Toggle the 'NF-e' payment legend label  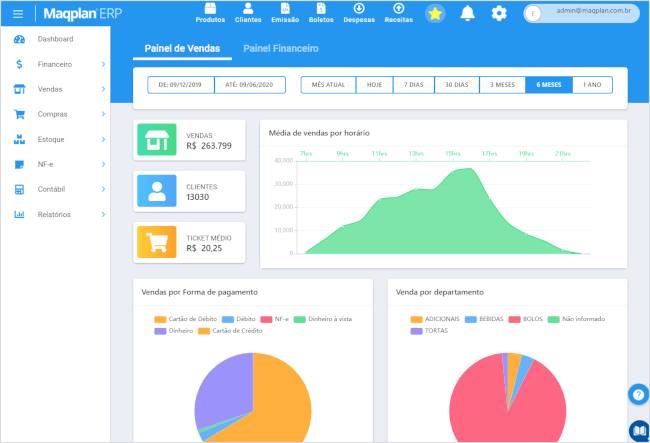(281, 319)
